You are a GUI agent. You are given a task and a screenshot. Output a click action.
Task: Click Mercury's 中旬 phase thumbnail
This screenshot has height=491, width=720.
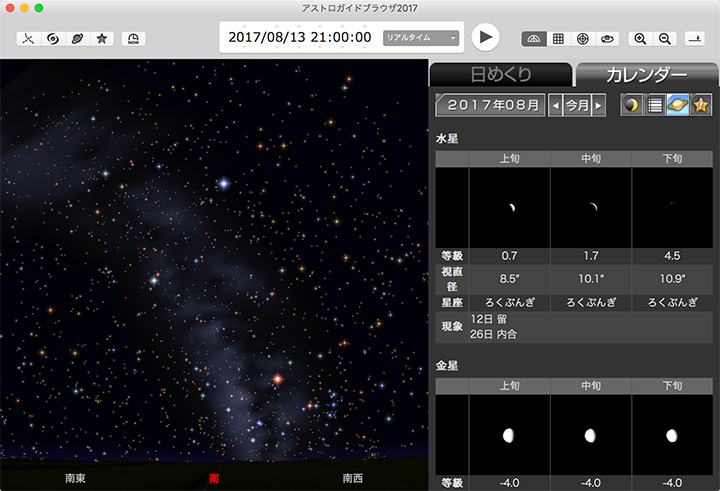[x=591, y=208]
